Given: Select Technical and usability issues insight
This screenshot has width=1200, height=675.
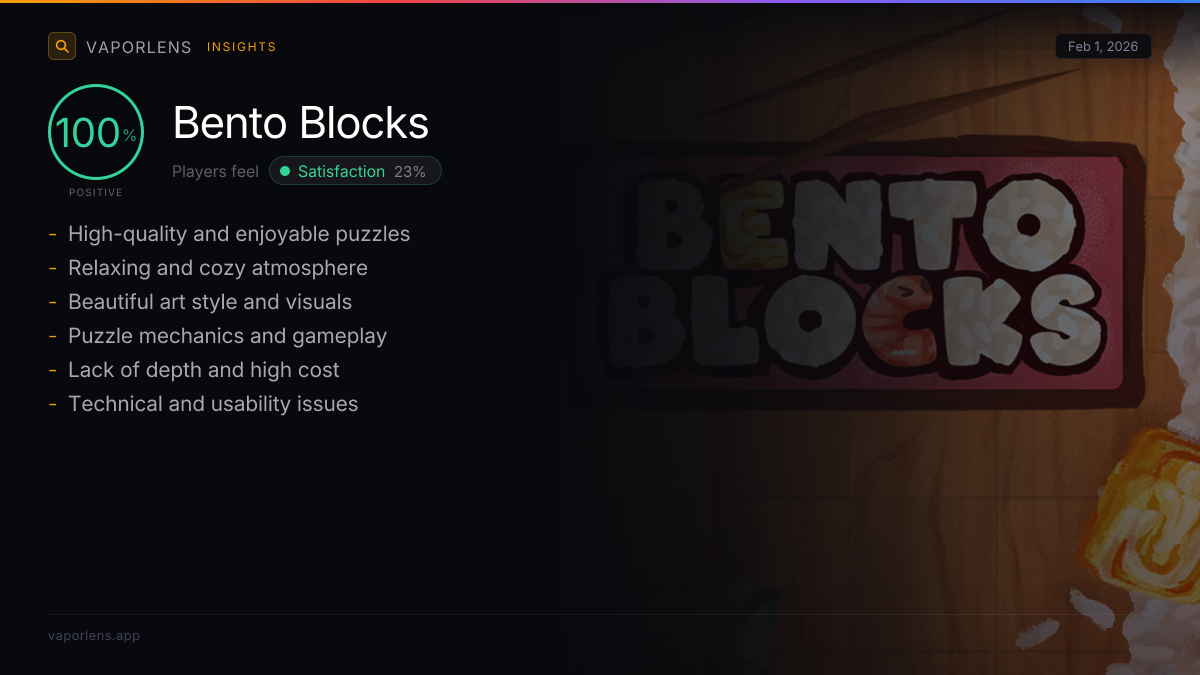Looking at the screenshot, I should [x=213, y=404].
